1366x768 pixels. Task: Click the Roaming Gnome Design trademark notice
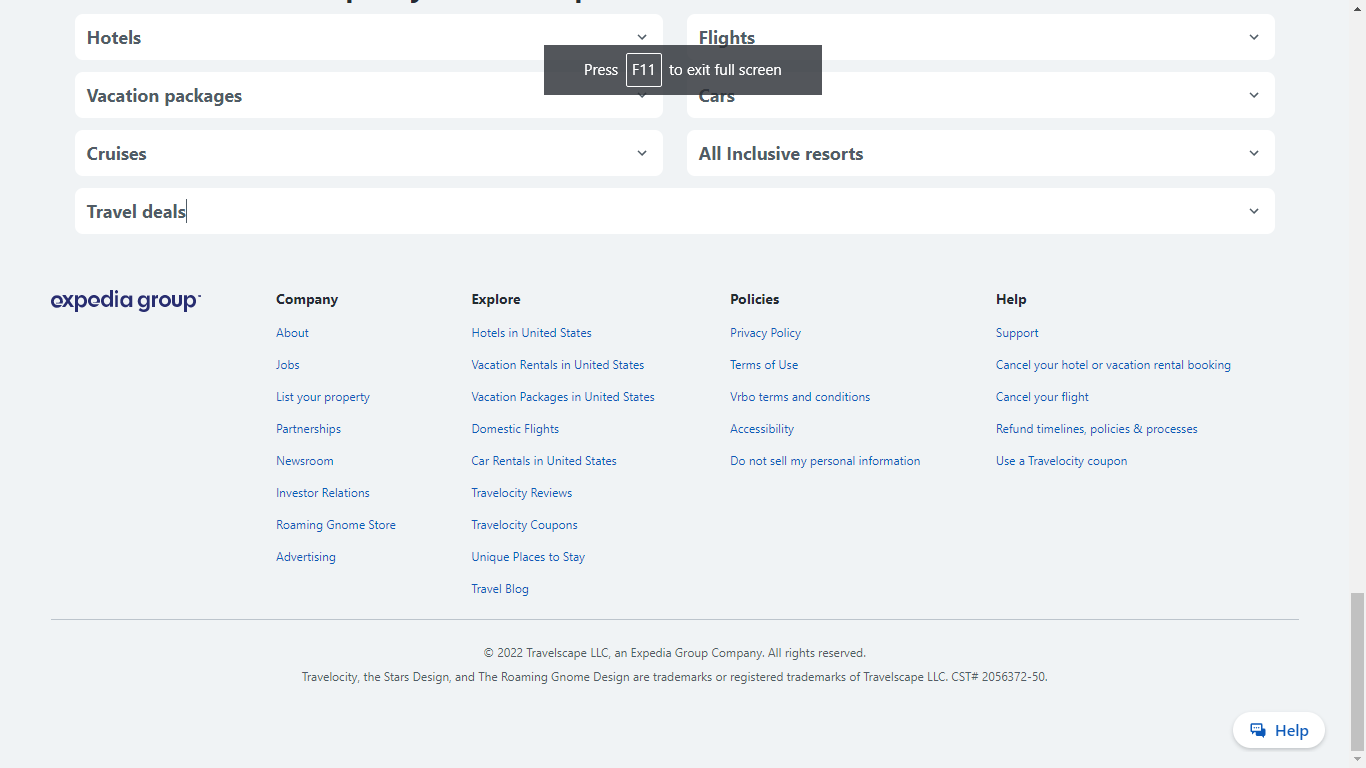(675, 677)
